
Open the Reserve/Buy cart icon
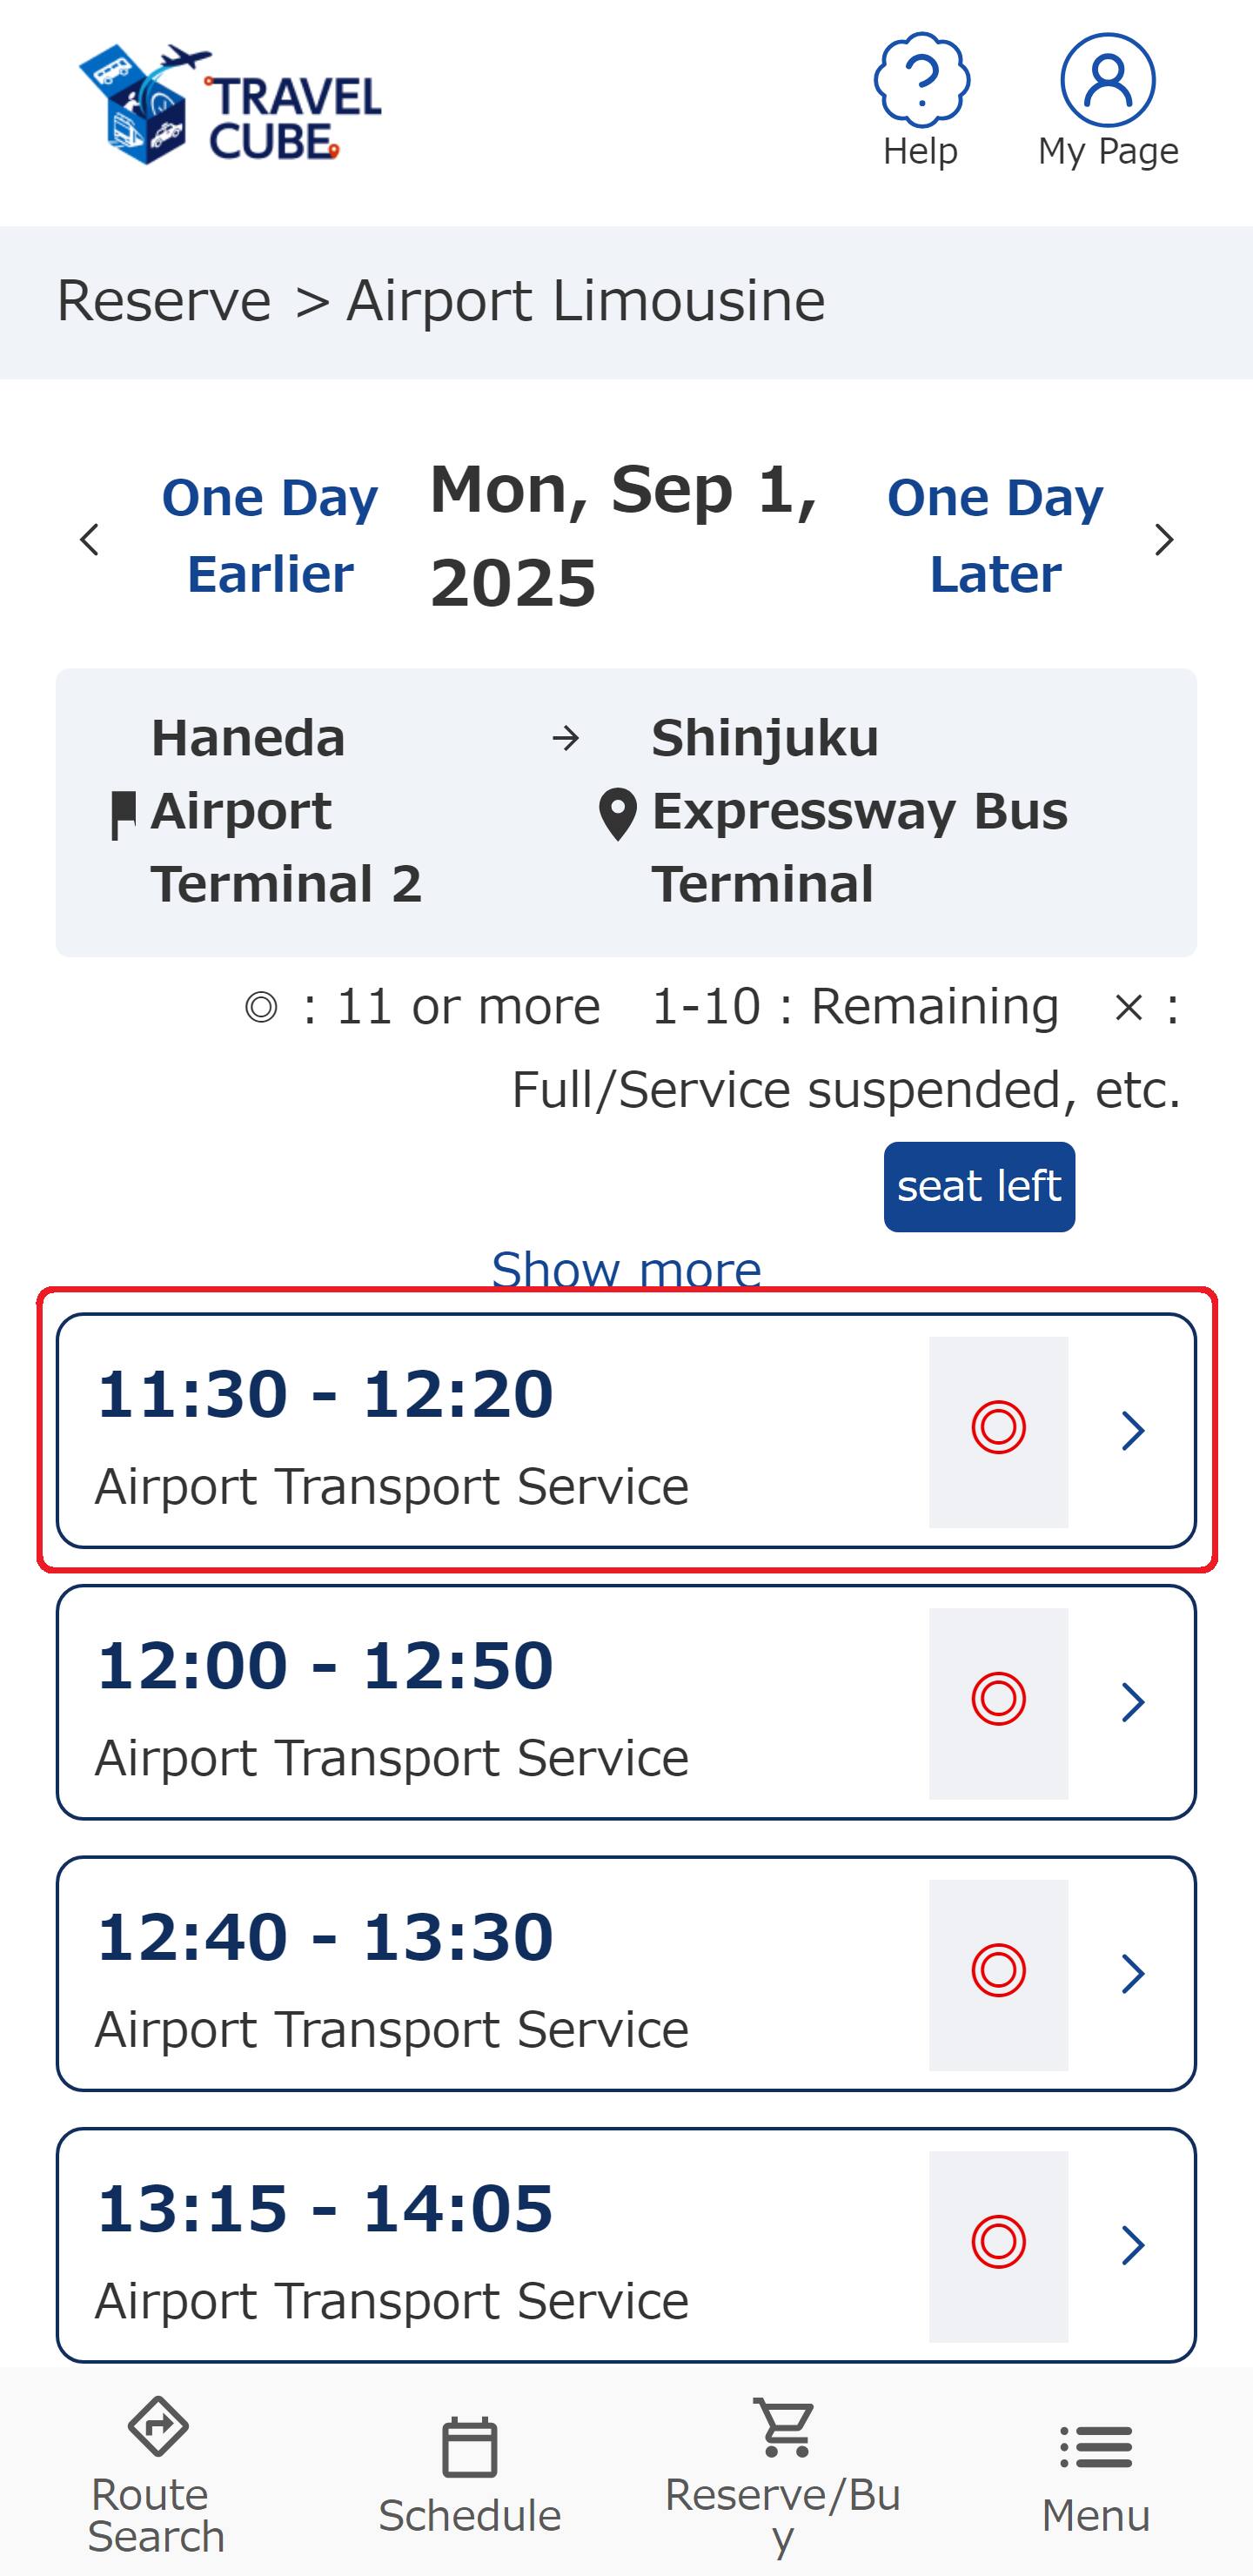coord(783,2428)
